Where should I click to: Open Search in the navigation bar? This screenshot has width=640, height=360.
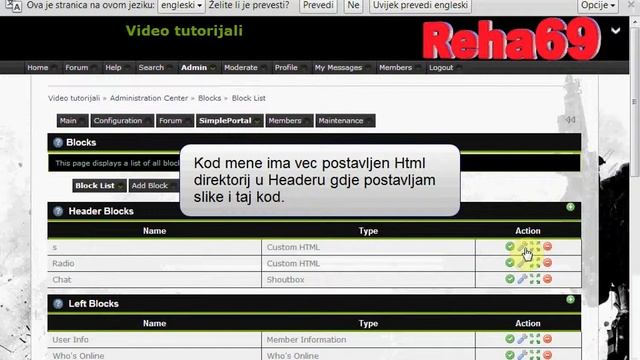tap(151, 68)
